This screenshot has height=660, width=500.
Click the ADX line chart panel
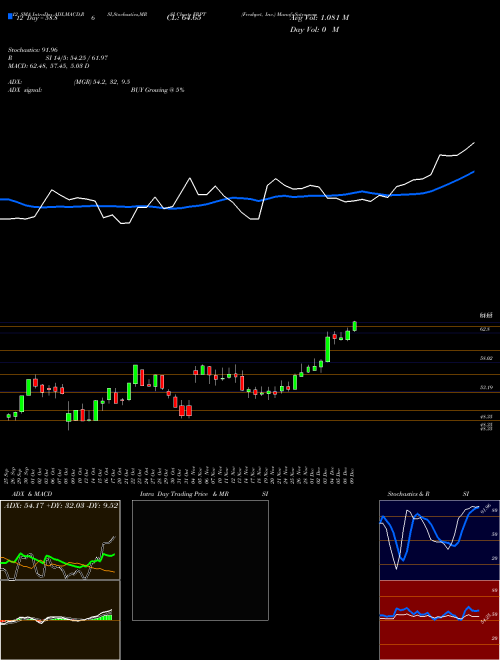coord(60,540)
